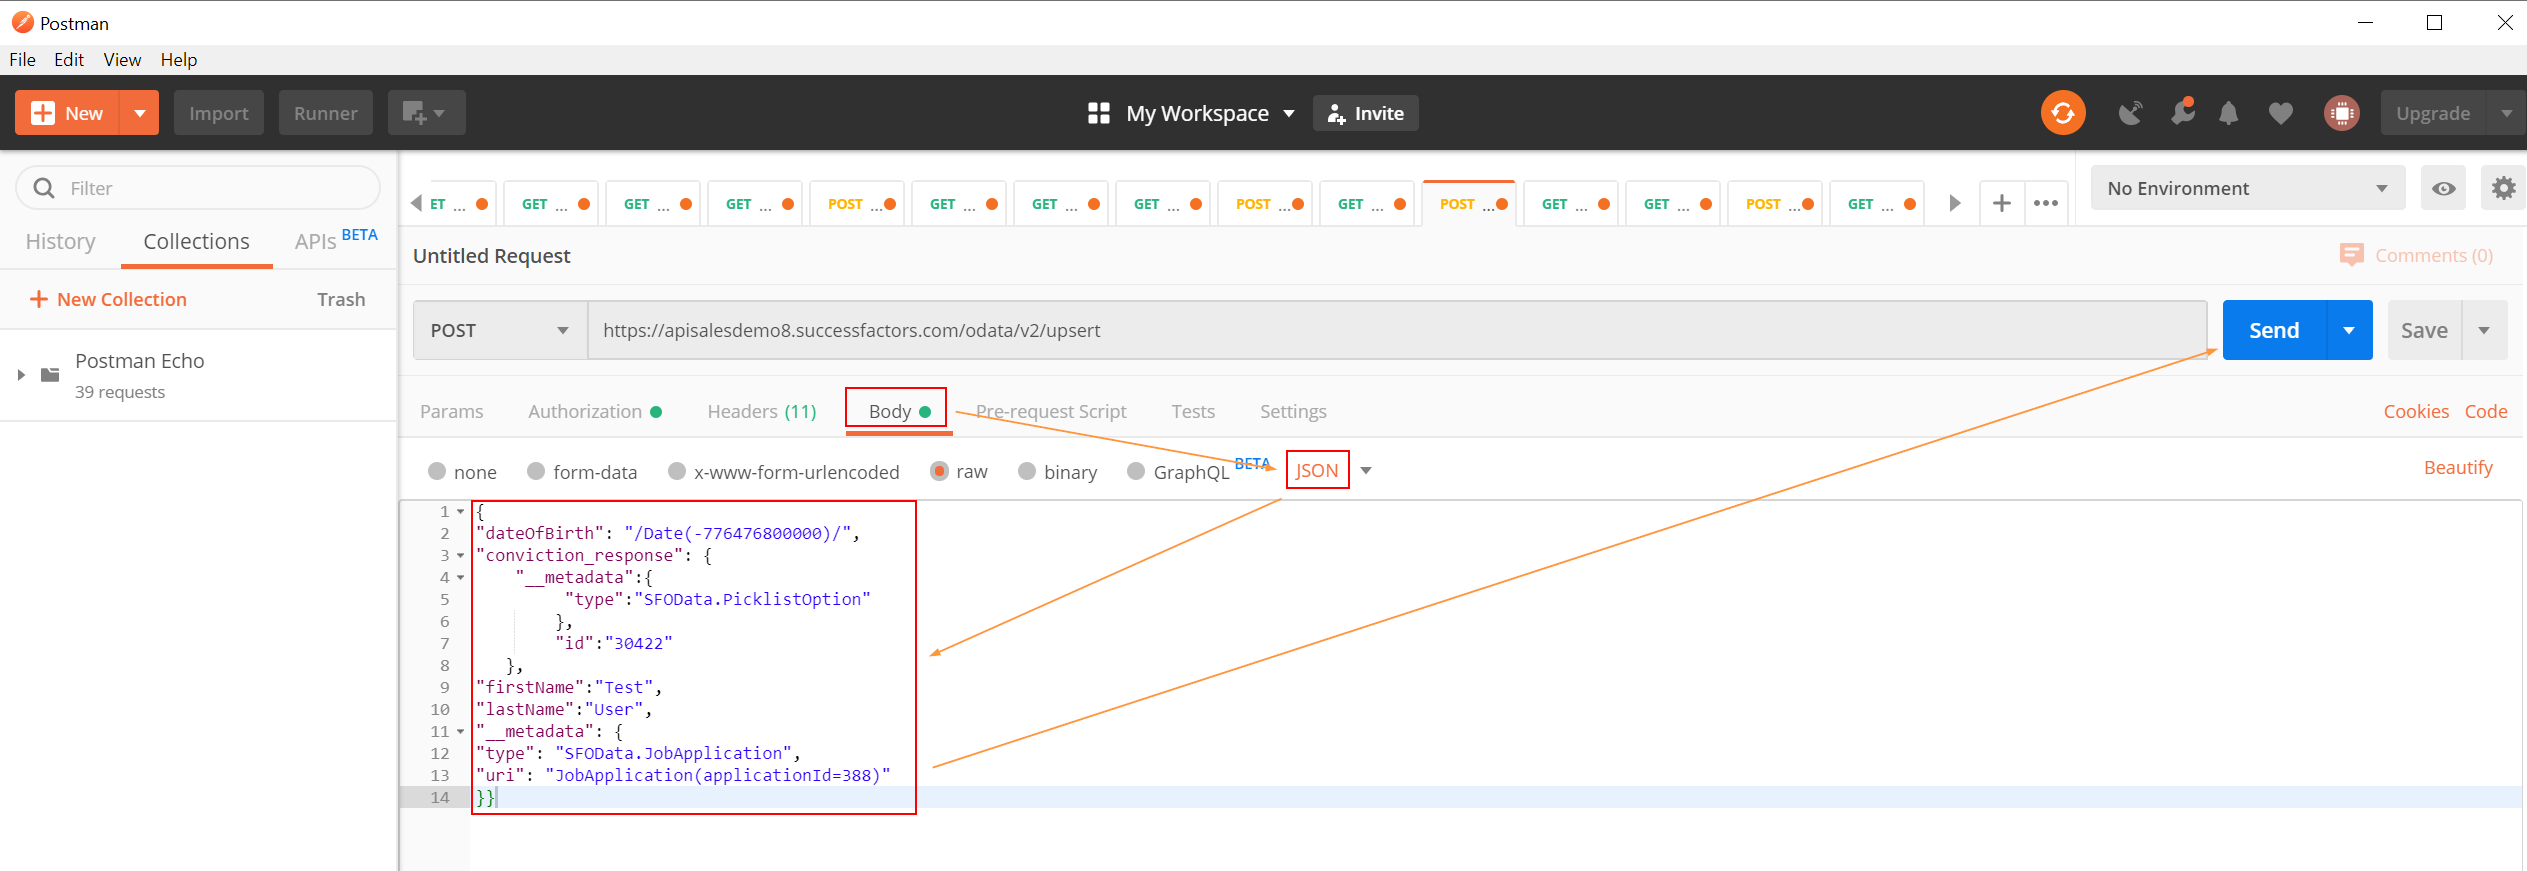Viewport: 2527px width, 871px height.
Task: Click the Save button
Action: click(x=2425, y=330)
